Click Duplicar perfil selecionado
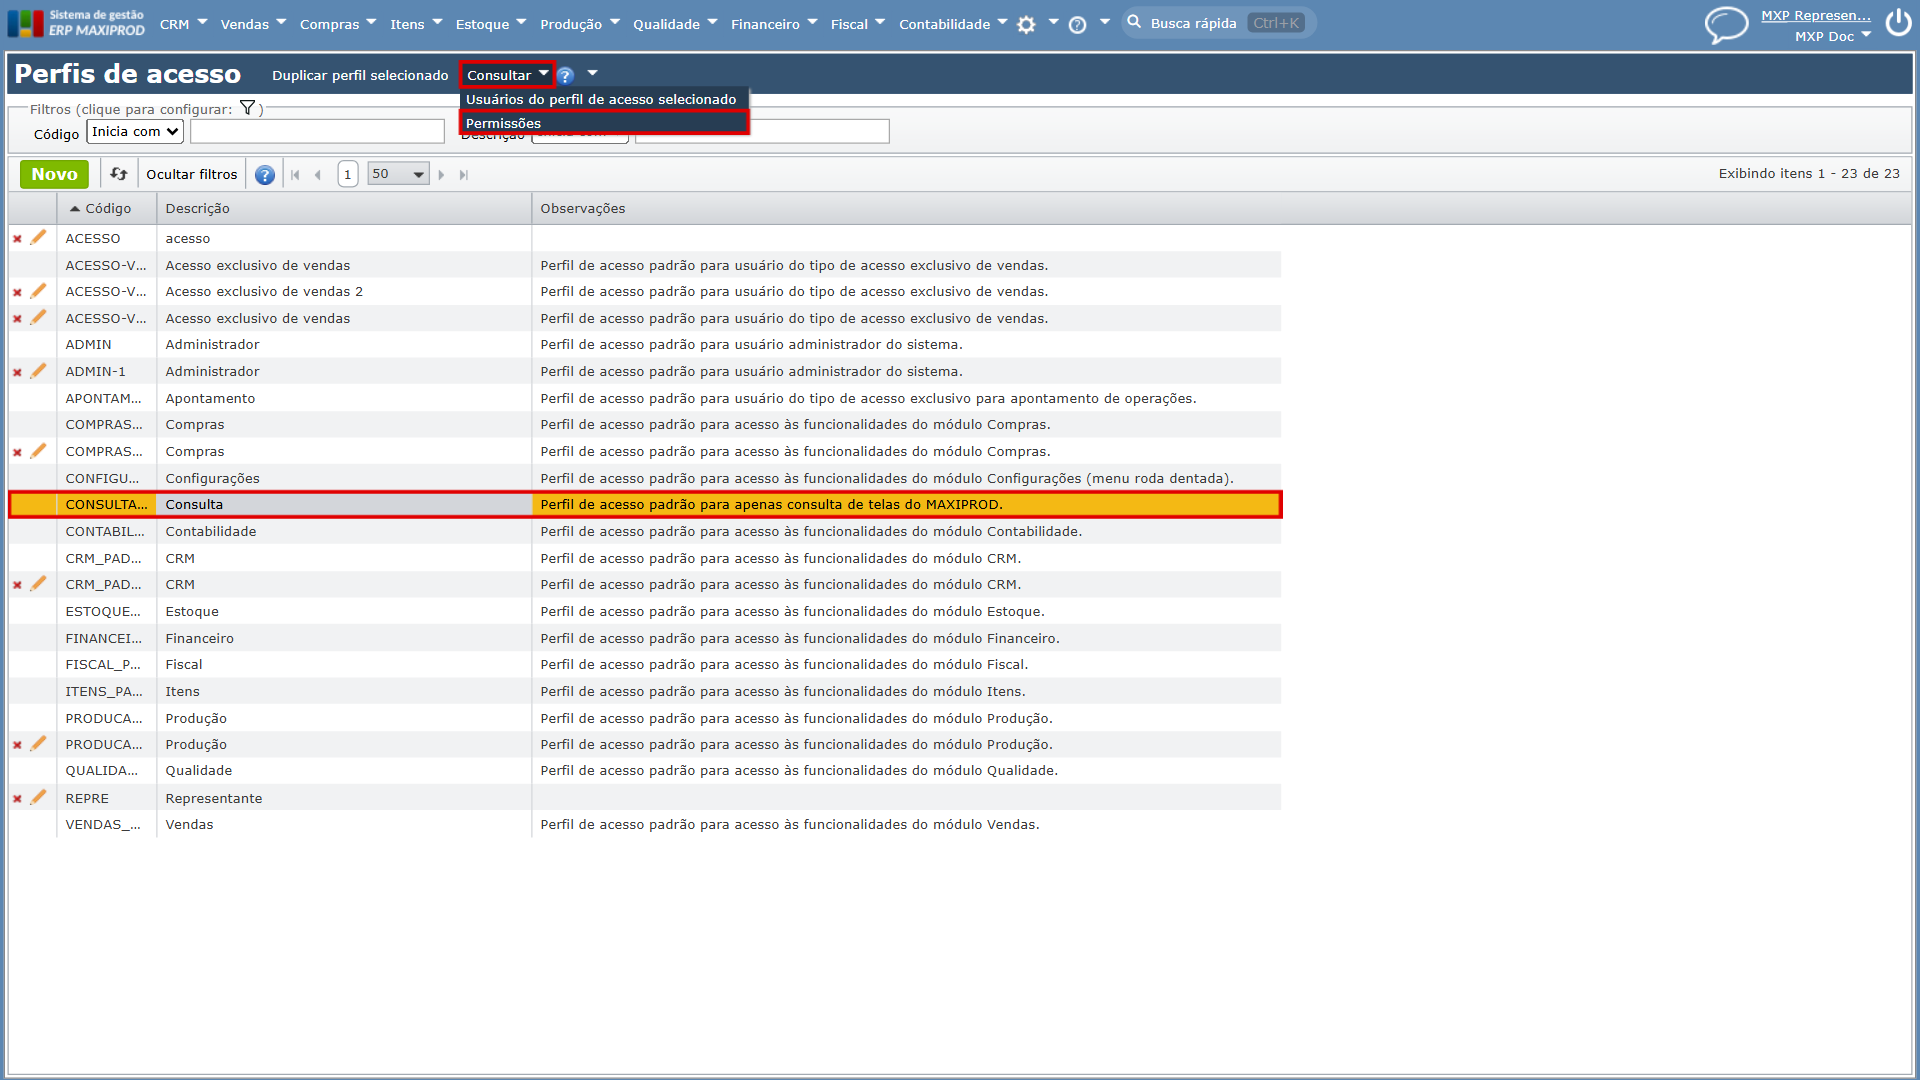This screenshot has width=1920, height=1080. 360,75
